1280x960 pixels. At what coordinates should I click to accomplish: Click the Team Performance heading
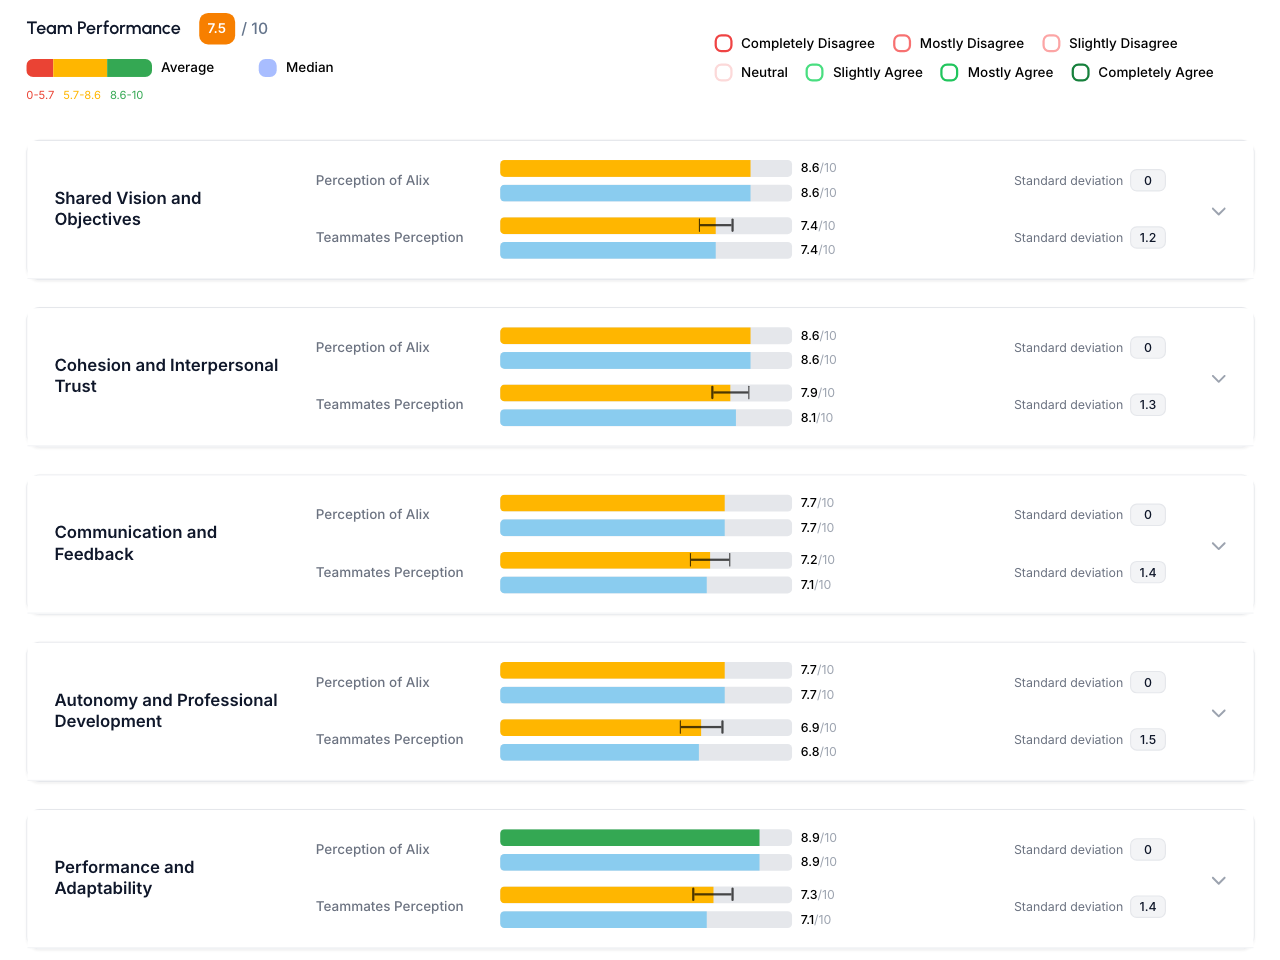point(104,28)
